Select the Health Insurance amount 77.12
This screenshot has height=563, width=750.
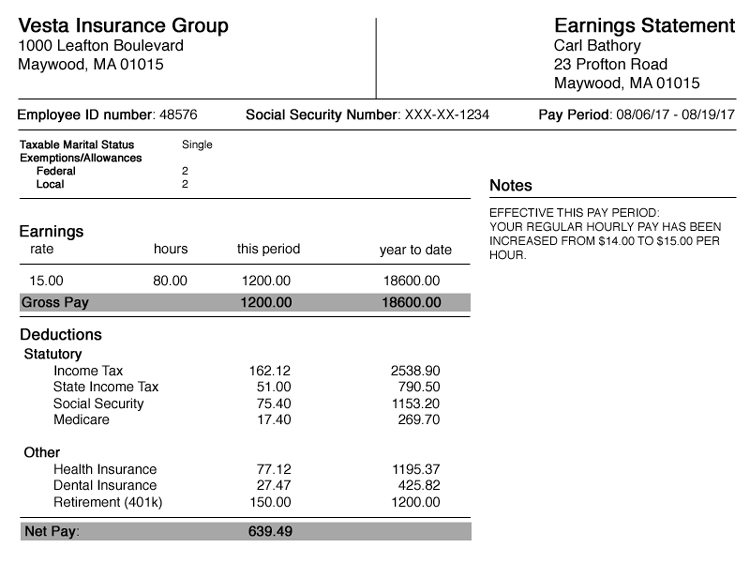pos(274,470)
